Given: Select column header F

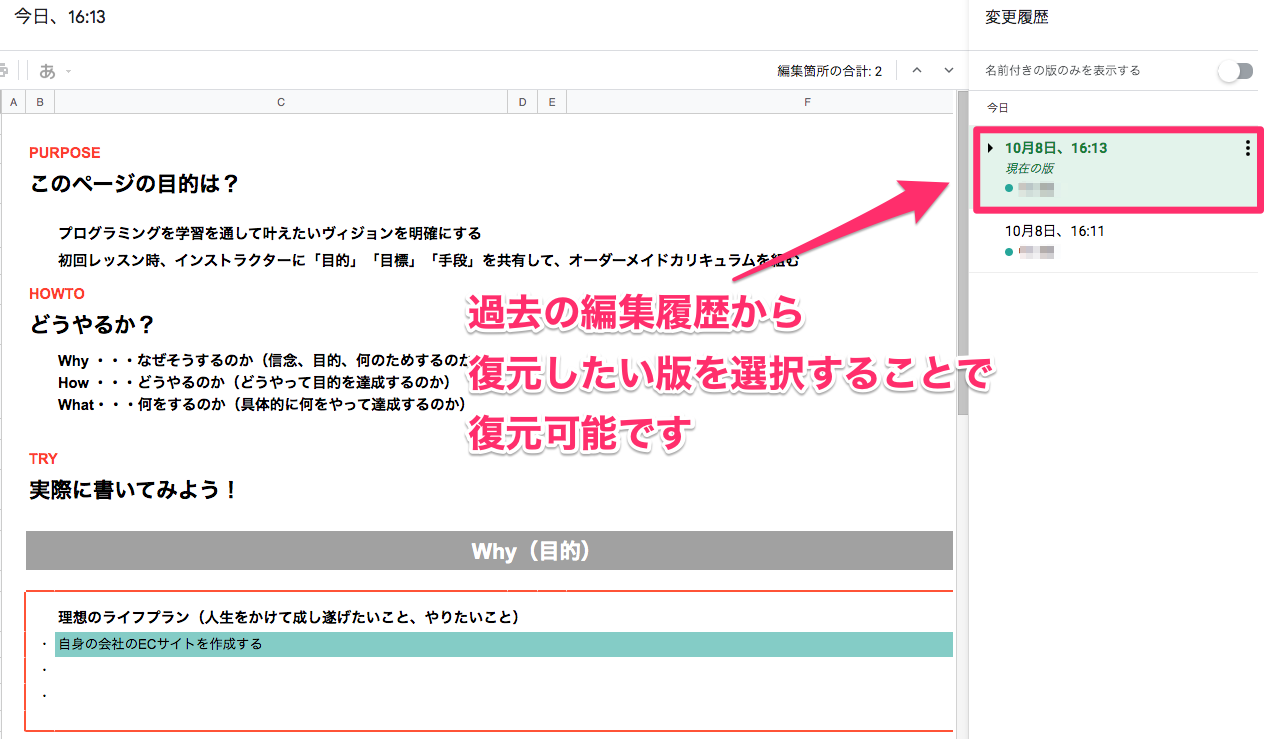Looking at the screenshot, I should 807,101.
